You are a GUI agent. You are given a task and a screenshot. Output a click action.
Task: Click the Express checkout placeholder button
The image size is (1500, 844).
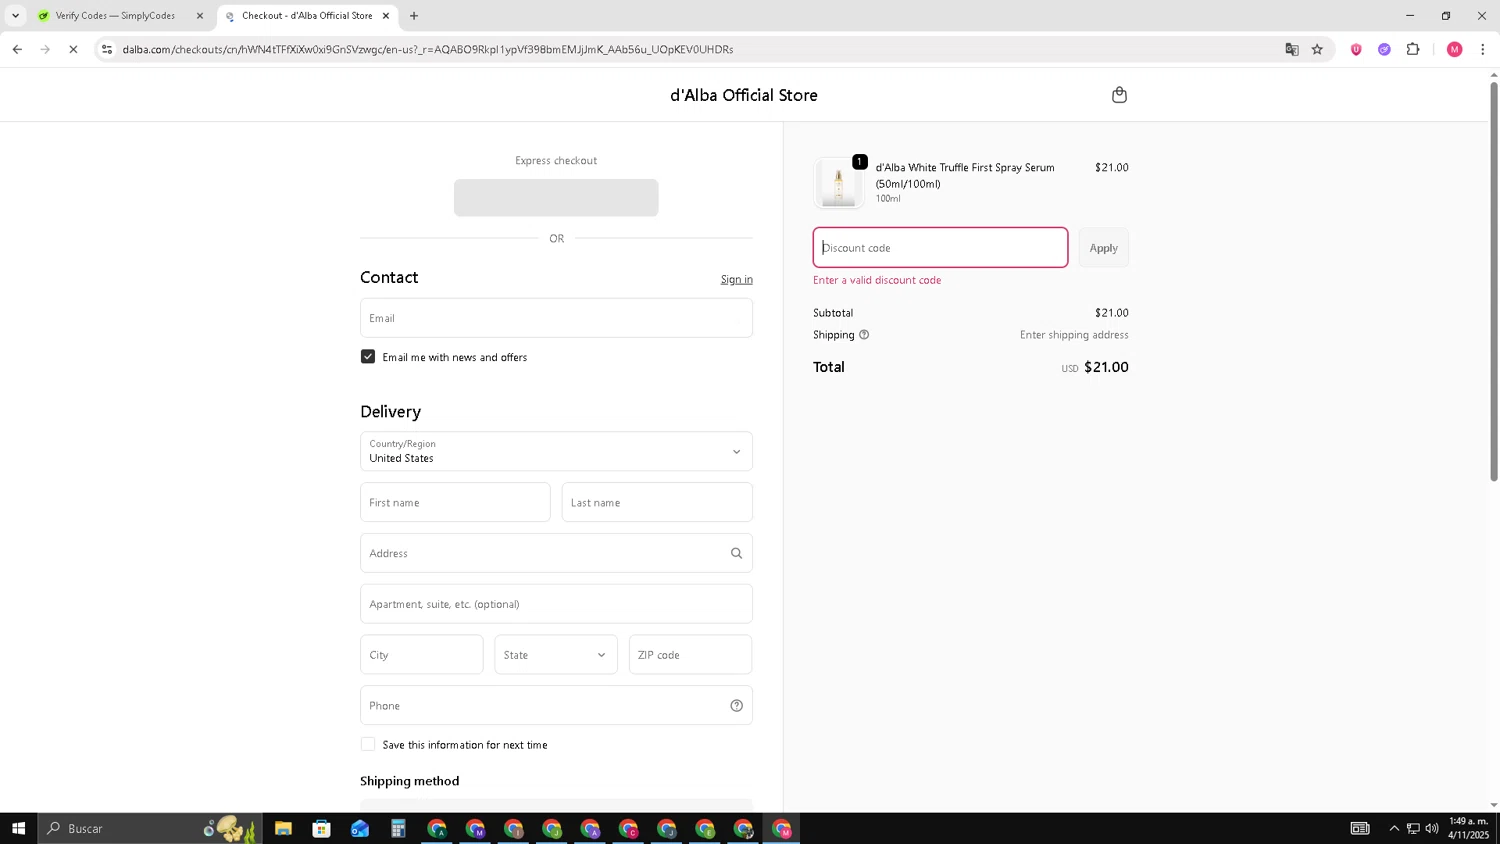tap(556, 198)
